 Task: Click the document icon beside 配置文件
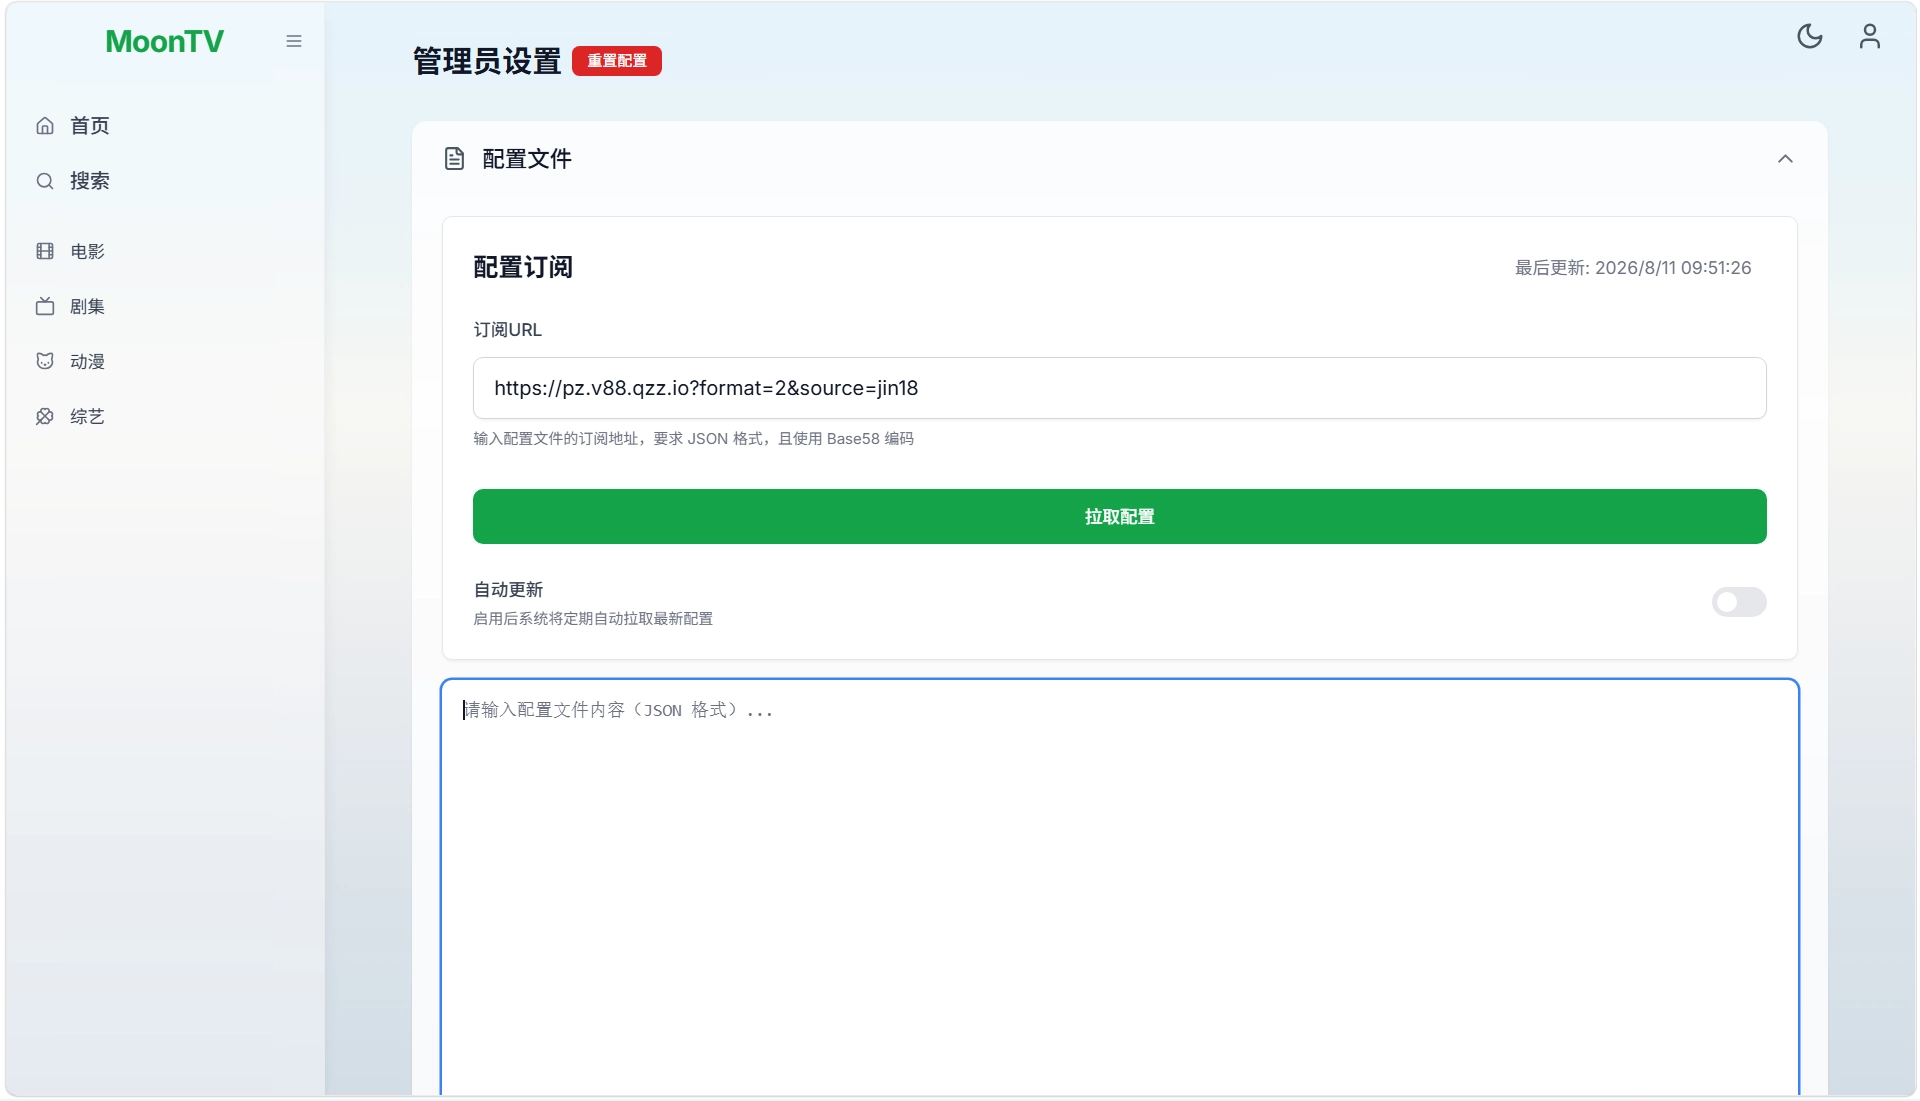[x=454, y=159]
